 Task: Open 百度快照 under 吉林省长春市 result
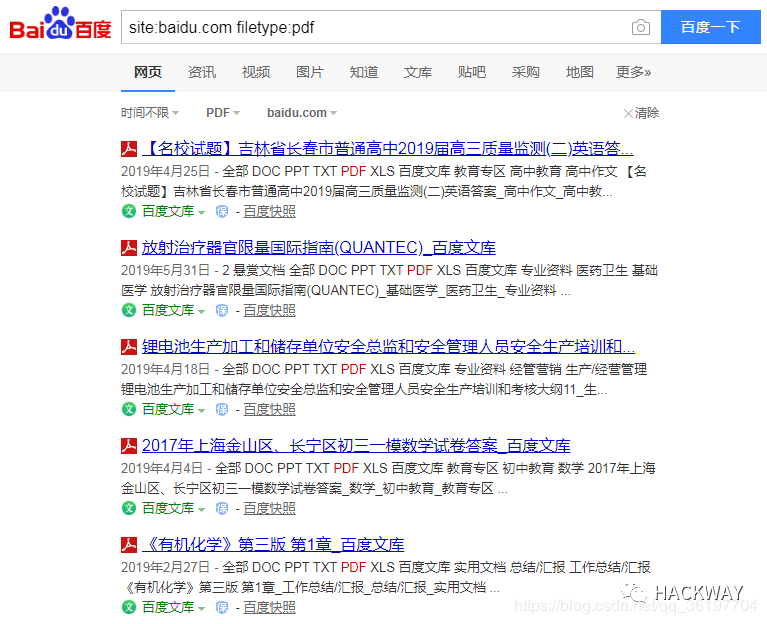point(270,211)
